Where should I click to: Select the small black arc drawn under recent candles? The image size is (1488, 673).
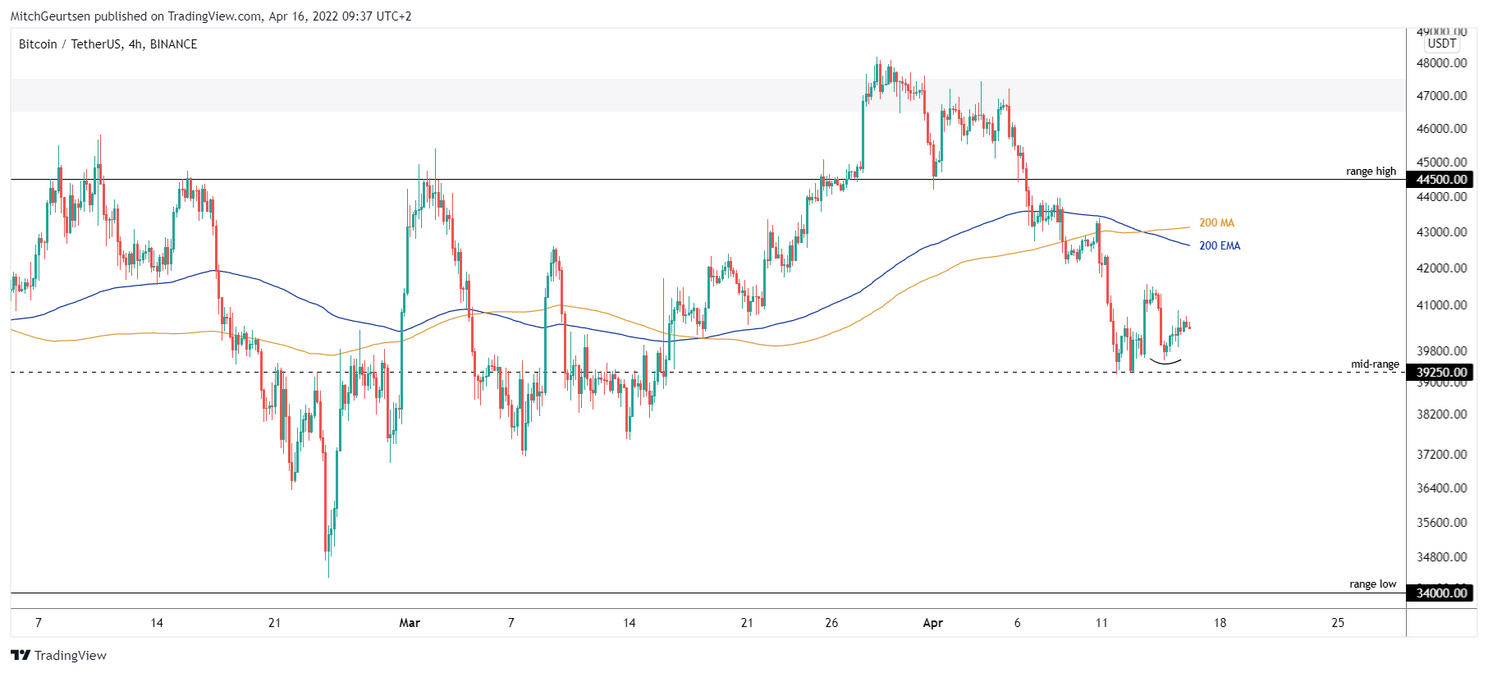click(x=1166, y=361)
